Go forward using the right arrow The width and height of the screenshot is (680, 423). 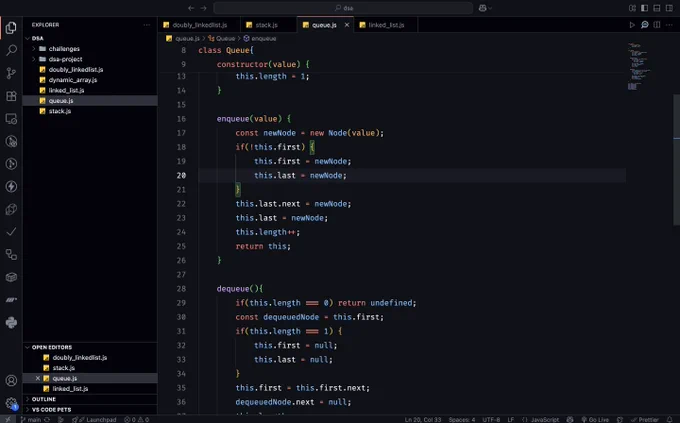[203, 8]
